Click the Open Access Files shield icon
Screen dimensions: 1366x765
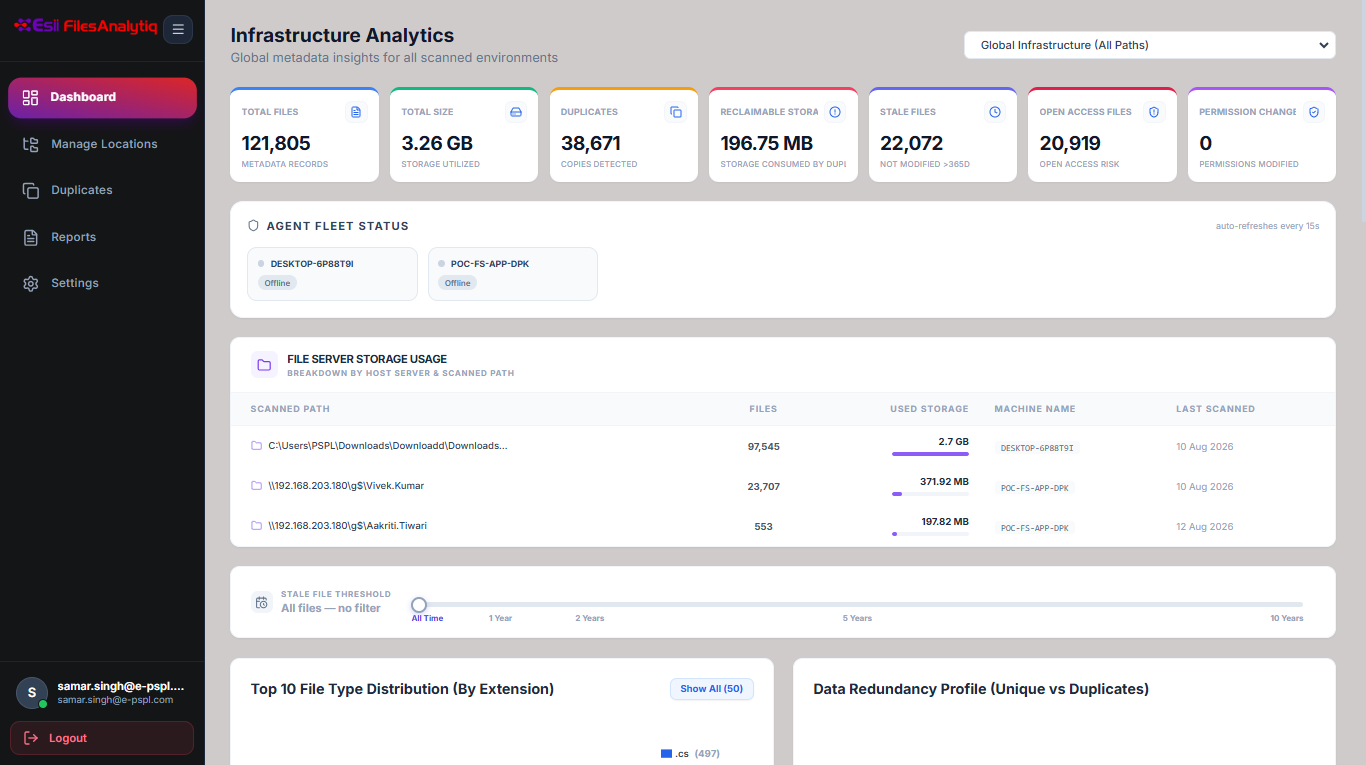point(1154,112)
